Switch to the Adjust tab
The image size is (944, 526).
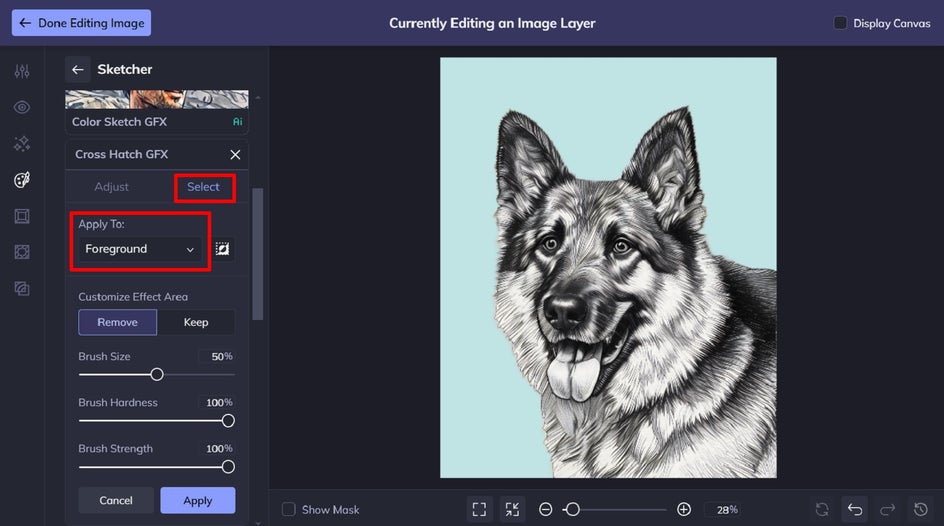(111, 187)
